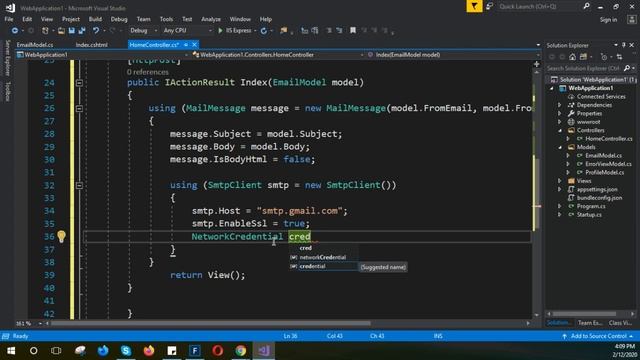Image resolution: width=640 pixels, height=360 pixels.
Task: Open Opera browser from the taskbar
Action: point(218,351)
